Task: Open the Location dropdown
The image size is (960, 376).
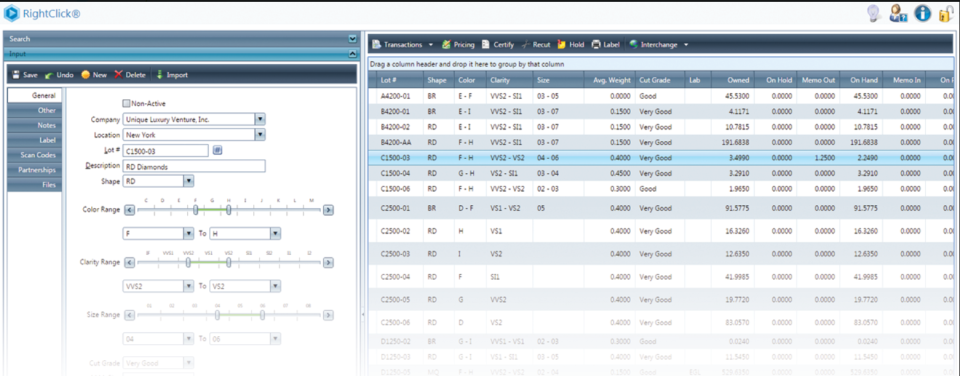Action: [x=260, y=135]
